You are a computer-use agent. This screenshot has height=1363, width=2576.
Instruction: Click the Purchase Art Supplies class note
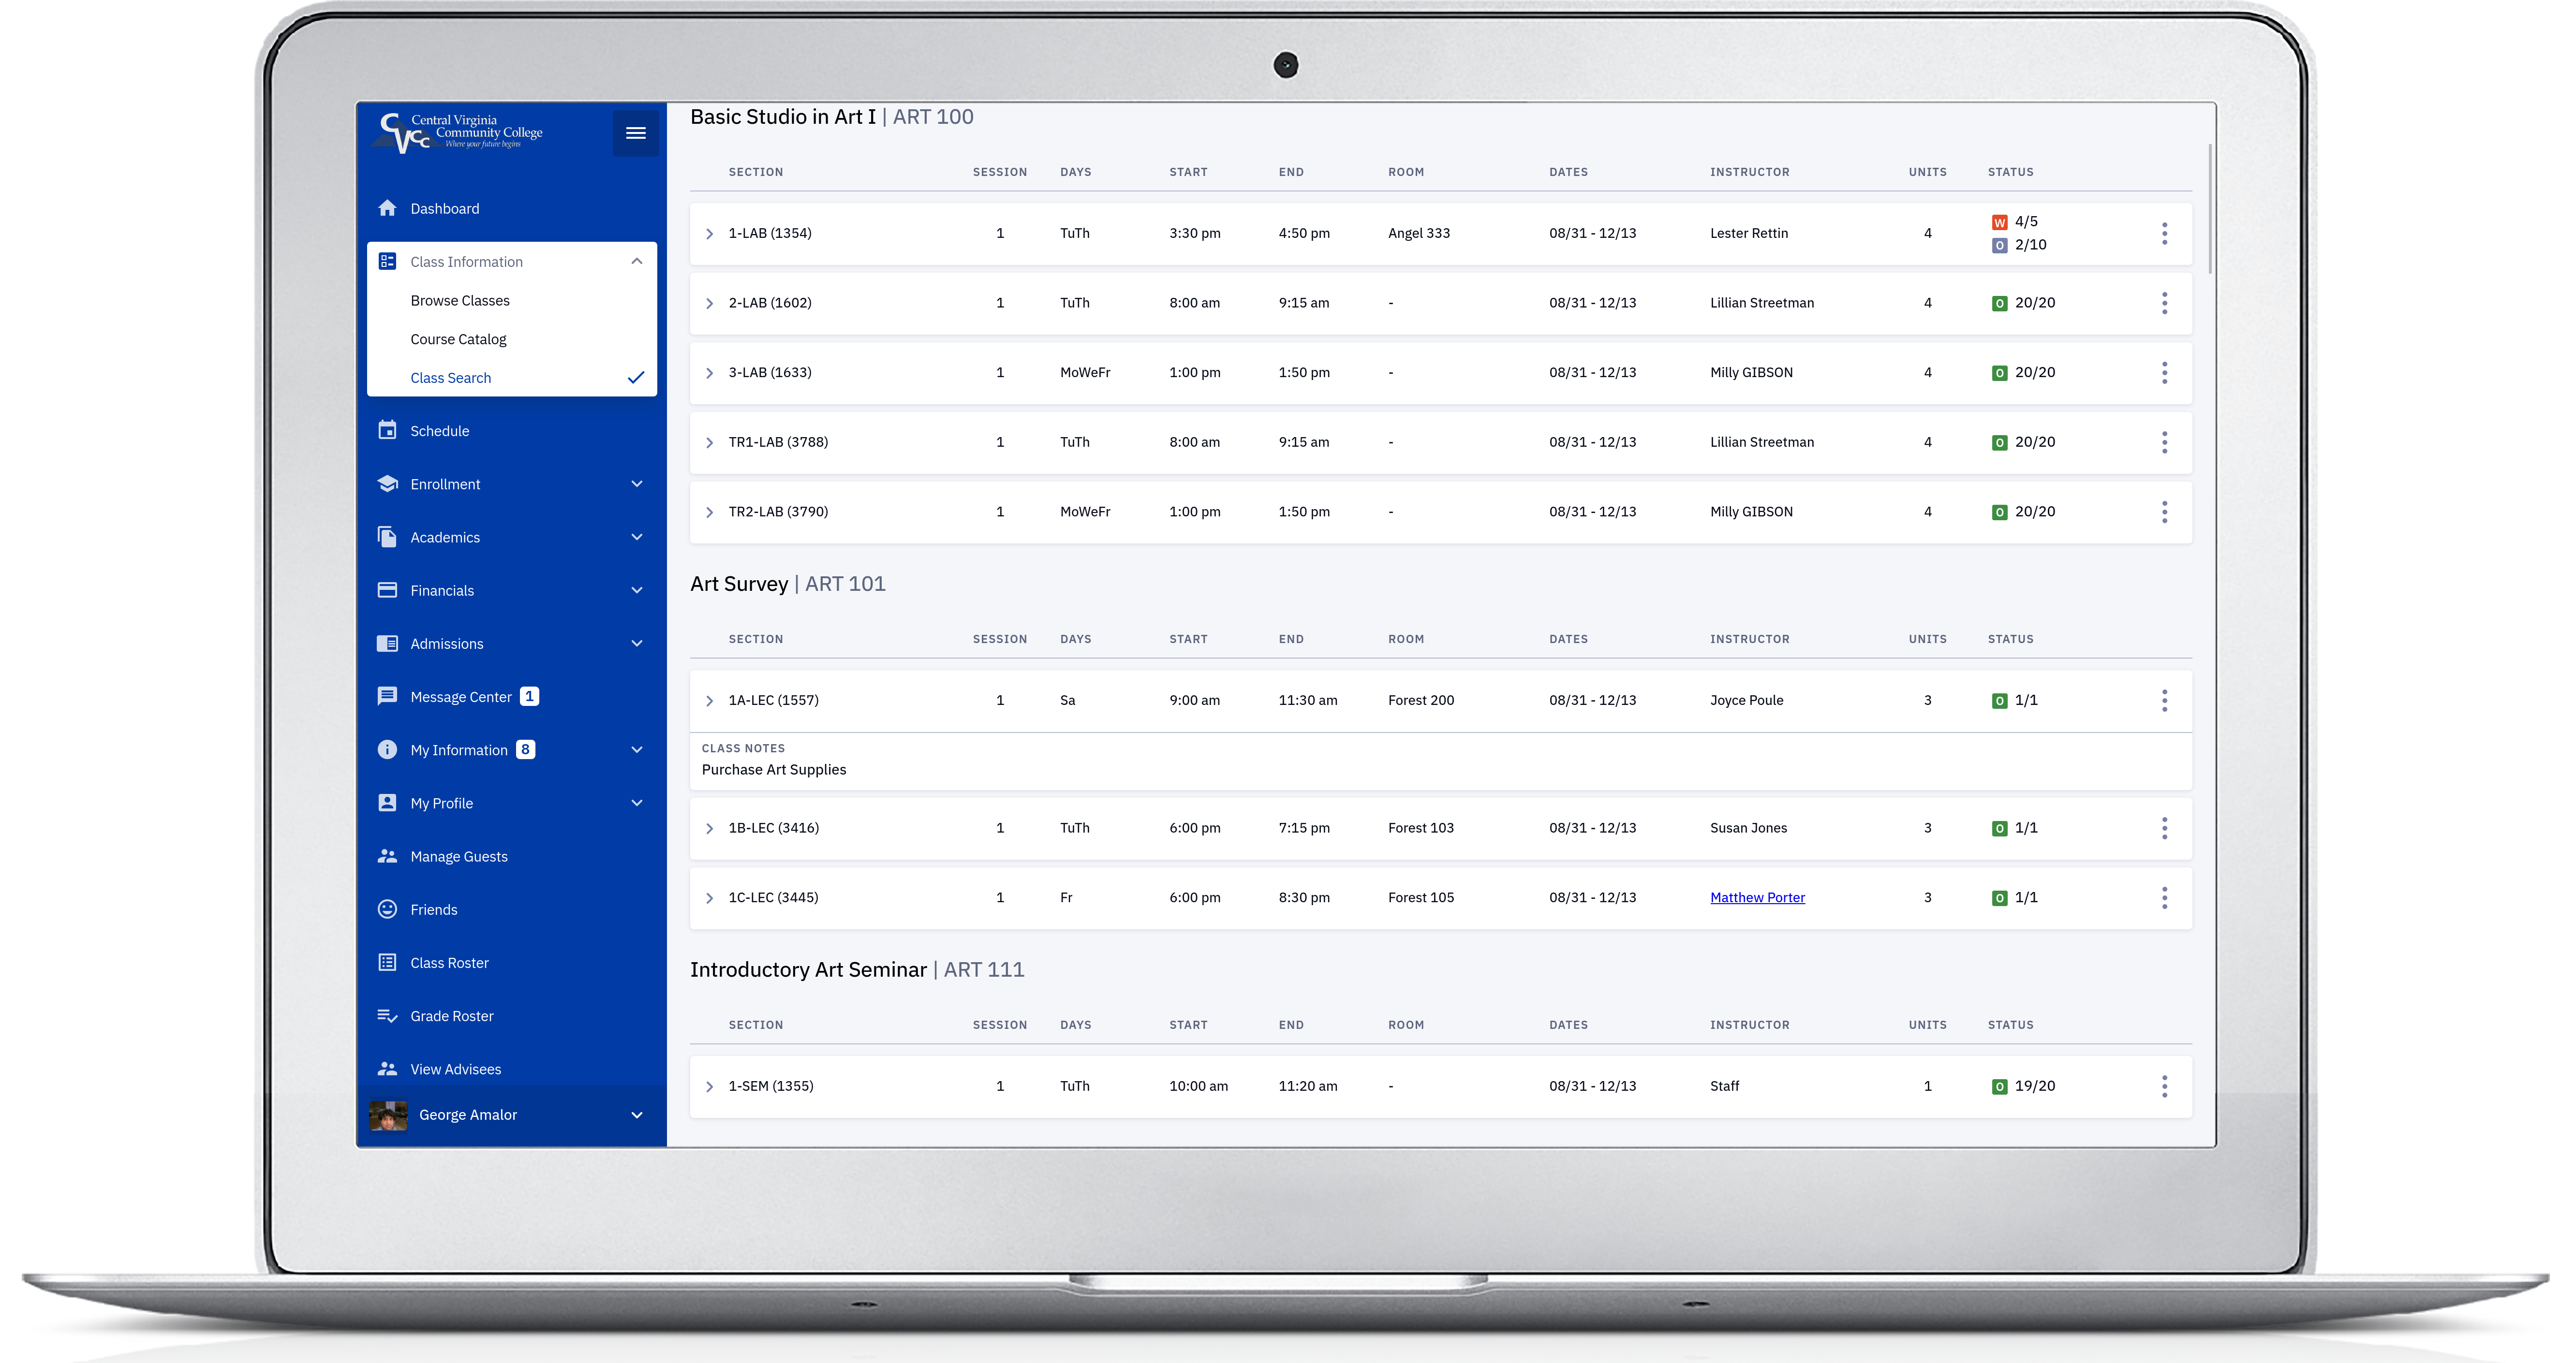(x=773, y=770)
